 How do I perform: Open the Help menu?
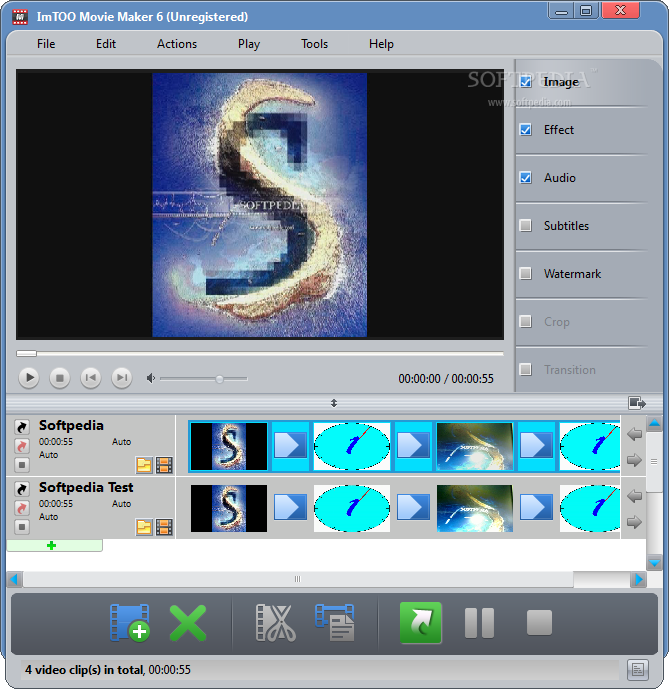pos(381,44)
